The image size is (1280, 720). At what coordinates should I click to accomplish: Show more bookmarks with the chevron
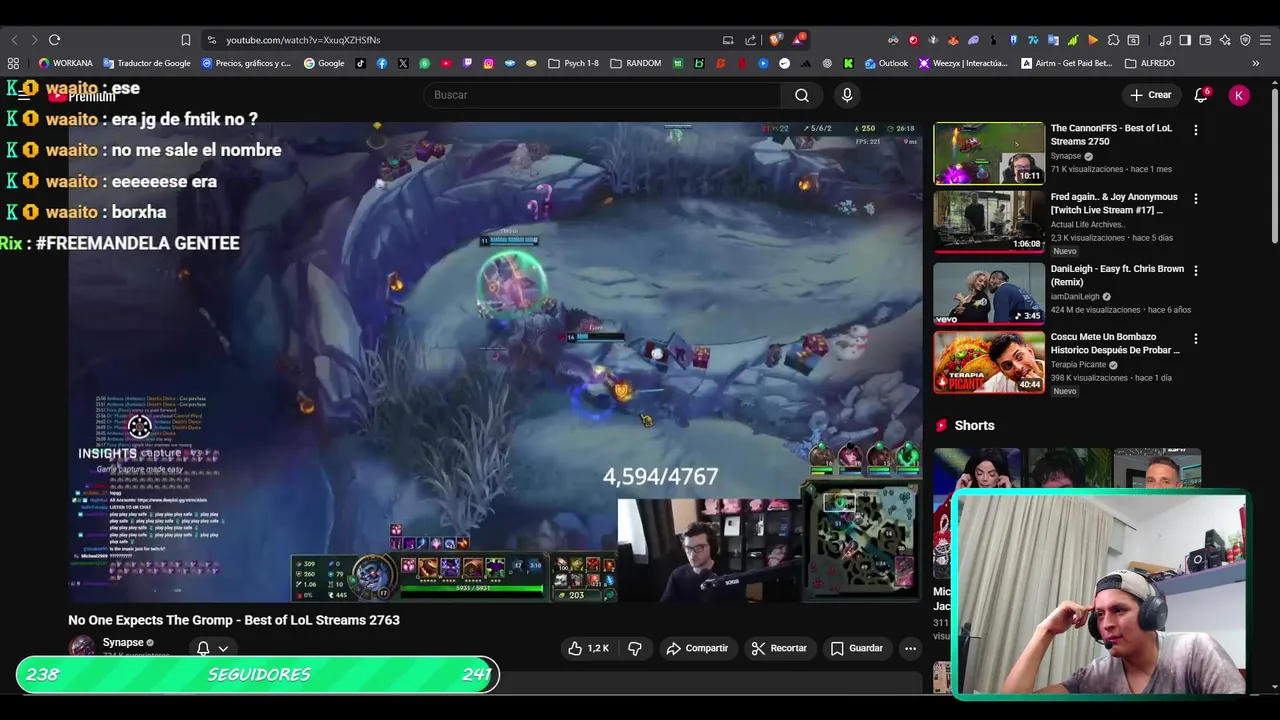point(1256,63)
